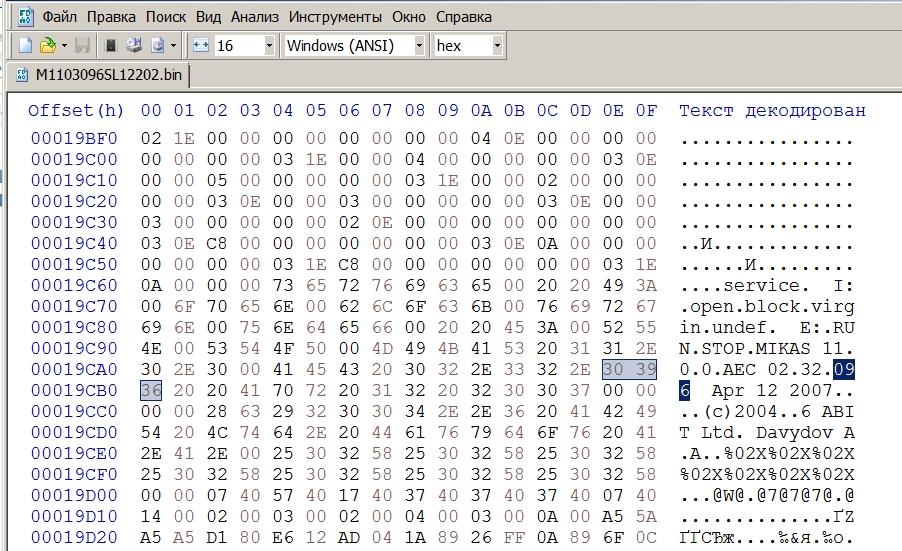The height and width of the screenshot is (551, 902).
Task: Click byte 0A in row 00019C60
Action: [x=151, y=285]
